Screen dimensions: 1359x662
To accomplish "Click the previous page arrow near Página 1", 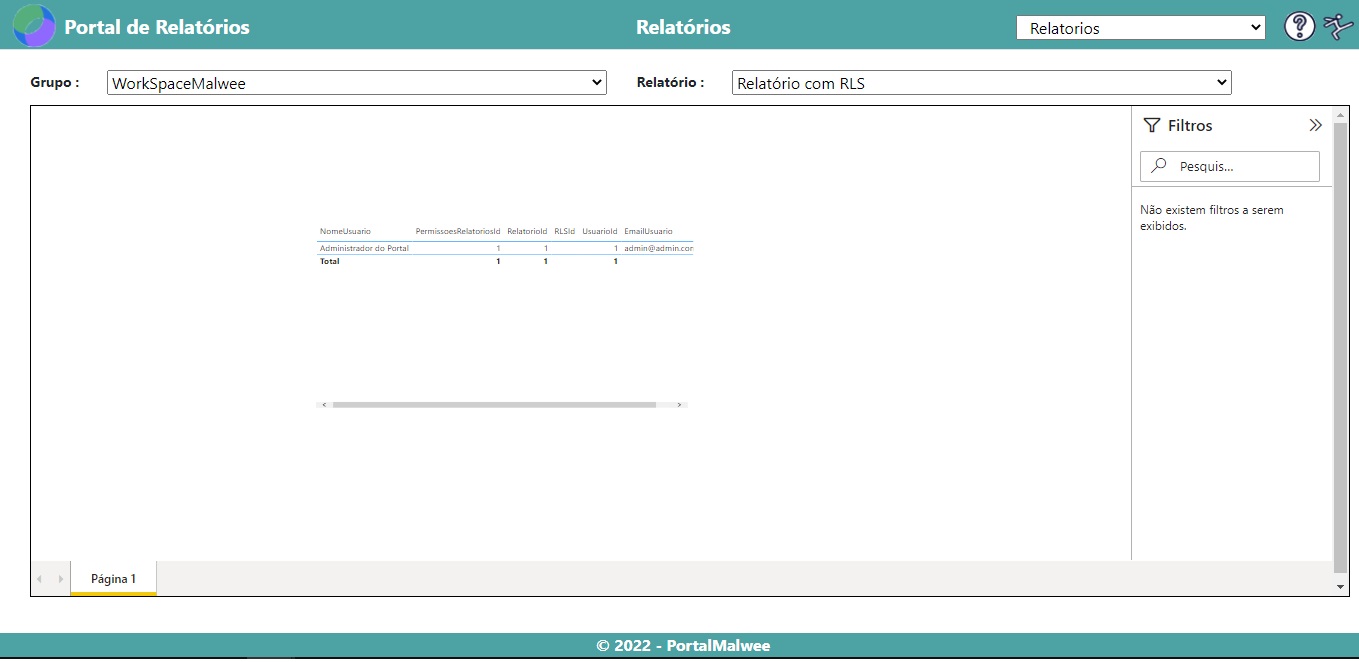I will 41,579.
